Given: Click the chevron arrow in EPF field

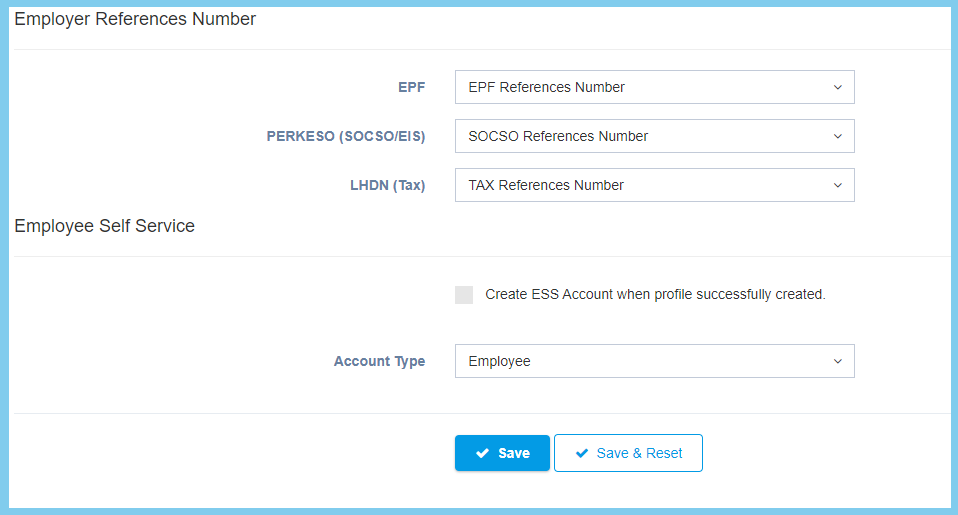Looking at the screenshot, I should coord(837,87).
